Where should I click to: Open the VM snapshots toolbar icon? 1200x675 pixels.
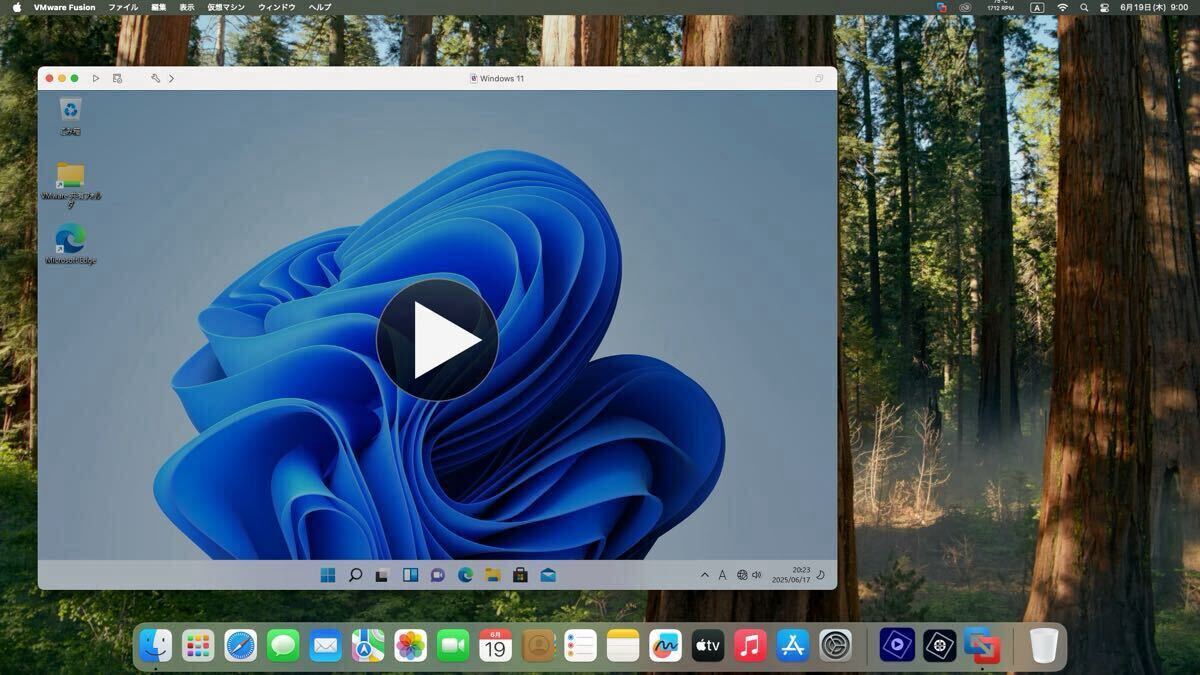point(117,78)
